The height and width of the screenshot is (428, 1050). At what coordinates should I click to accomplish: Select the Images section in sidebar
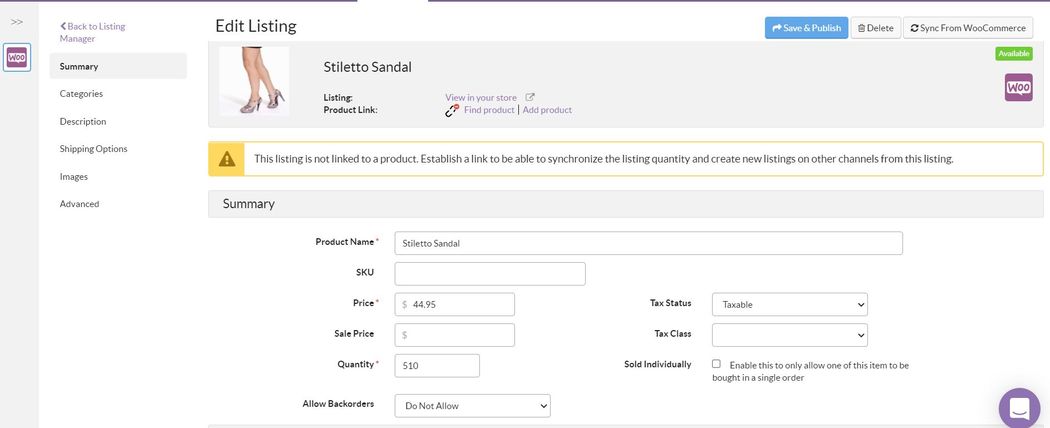coord(74,176)
